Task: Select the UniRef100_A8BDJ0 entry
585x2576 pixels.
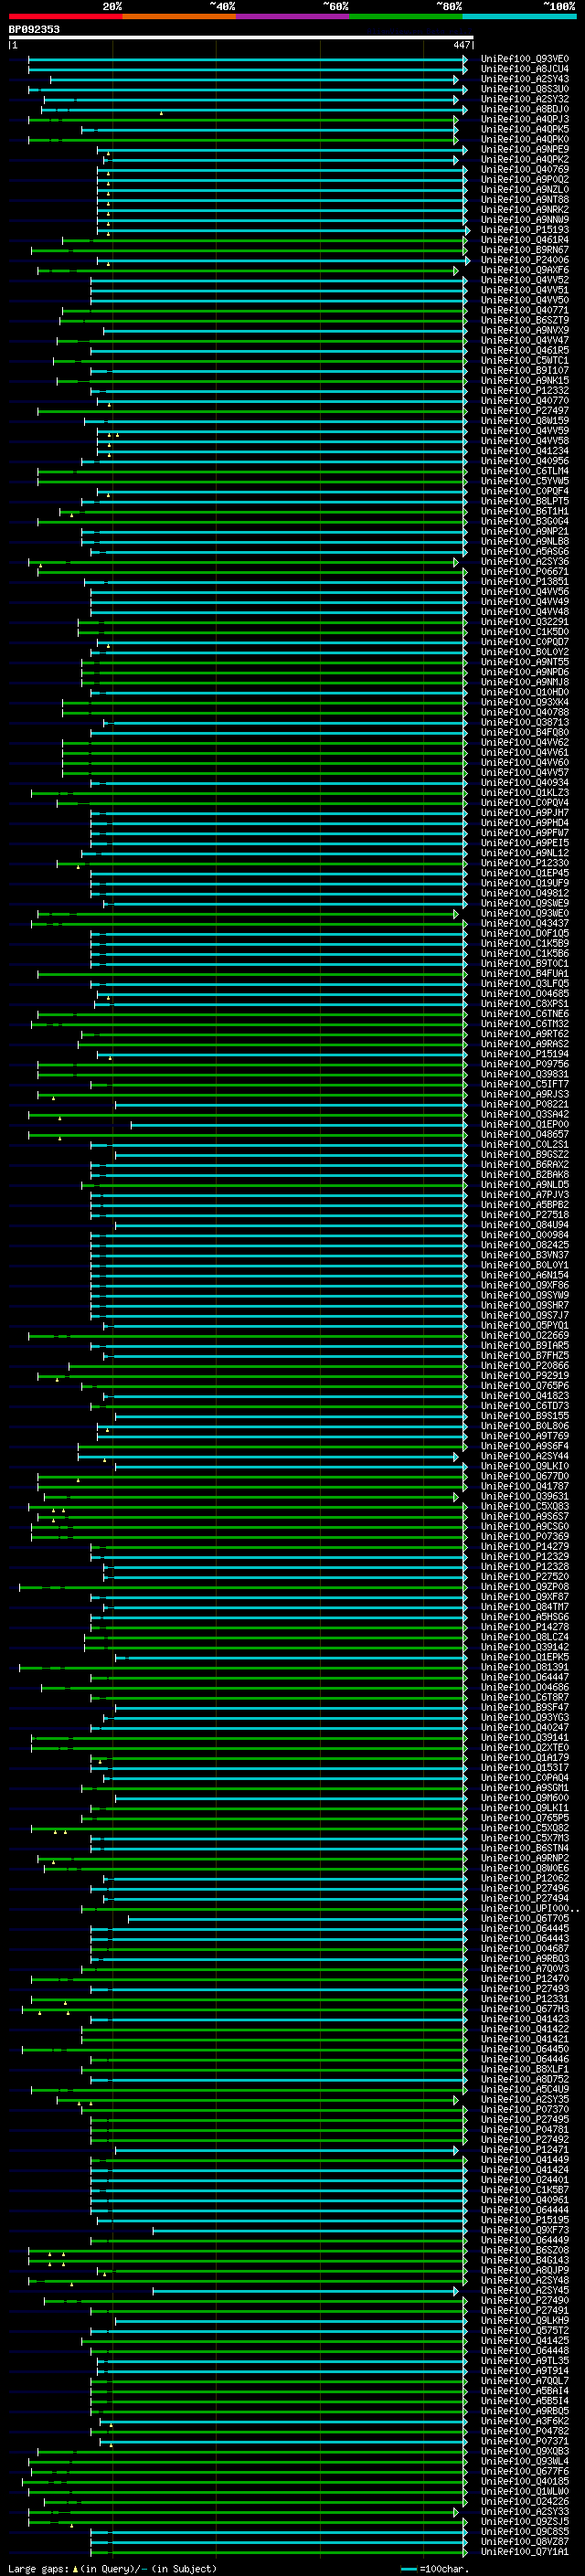Action: click(524, 109)
